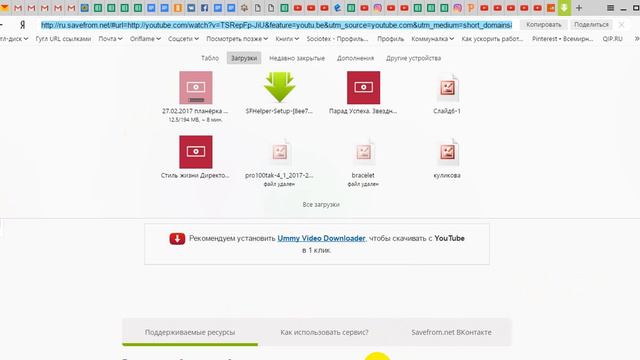Viewport: 640px width, 360px height.
Task: Open the Savefrom.net ВКонтакте tab
Action: point(451,332)
